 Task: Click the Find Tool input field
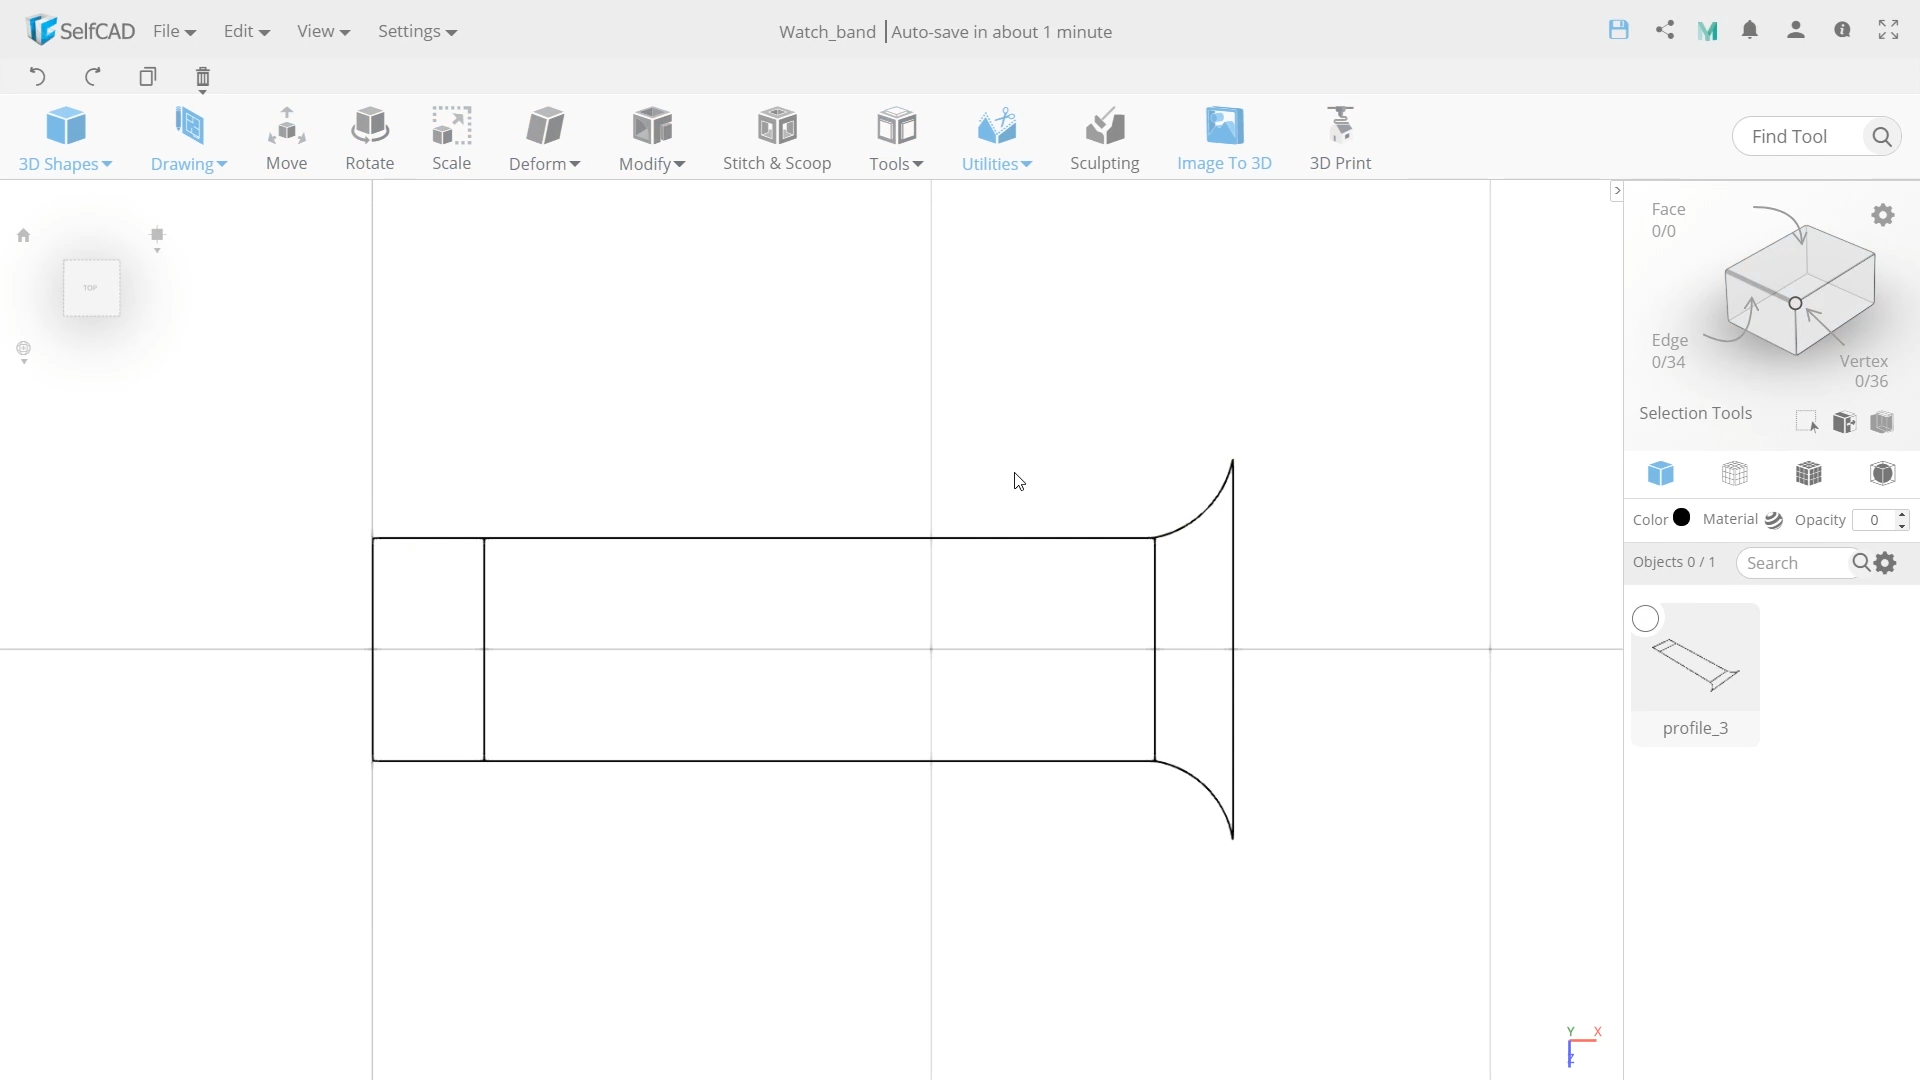pos(1800,136)
